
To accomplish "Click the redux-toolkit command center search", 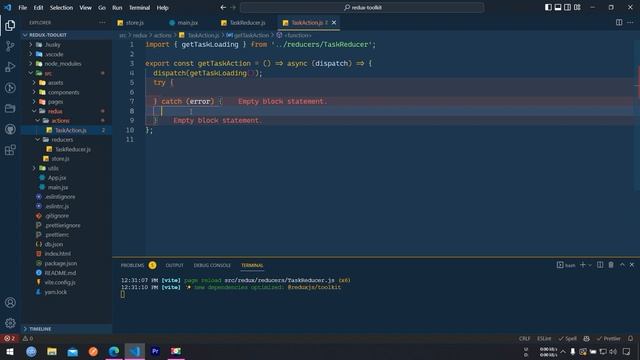I will pos(362,7).
